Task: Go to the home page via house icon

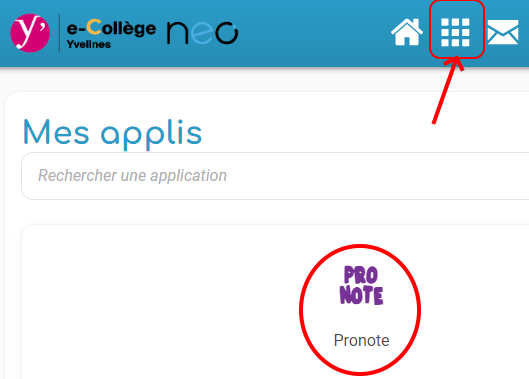Action: click(x=407, y=32)
